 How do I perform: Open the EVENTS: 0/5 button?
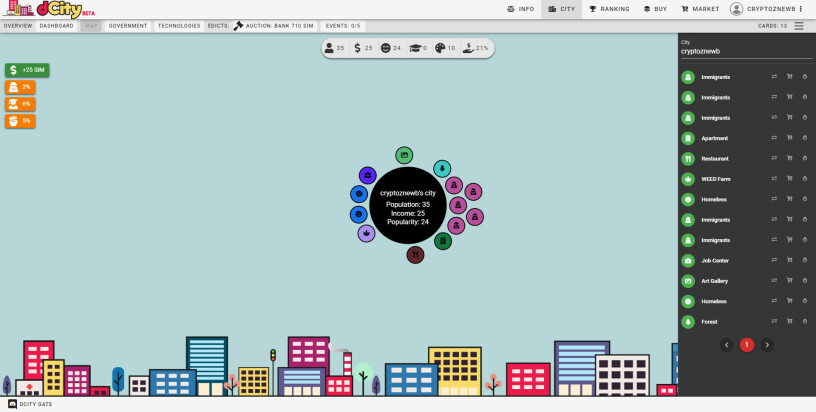point(342,26)
